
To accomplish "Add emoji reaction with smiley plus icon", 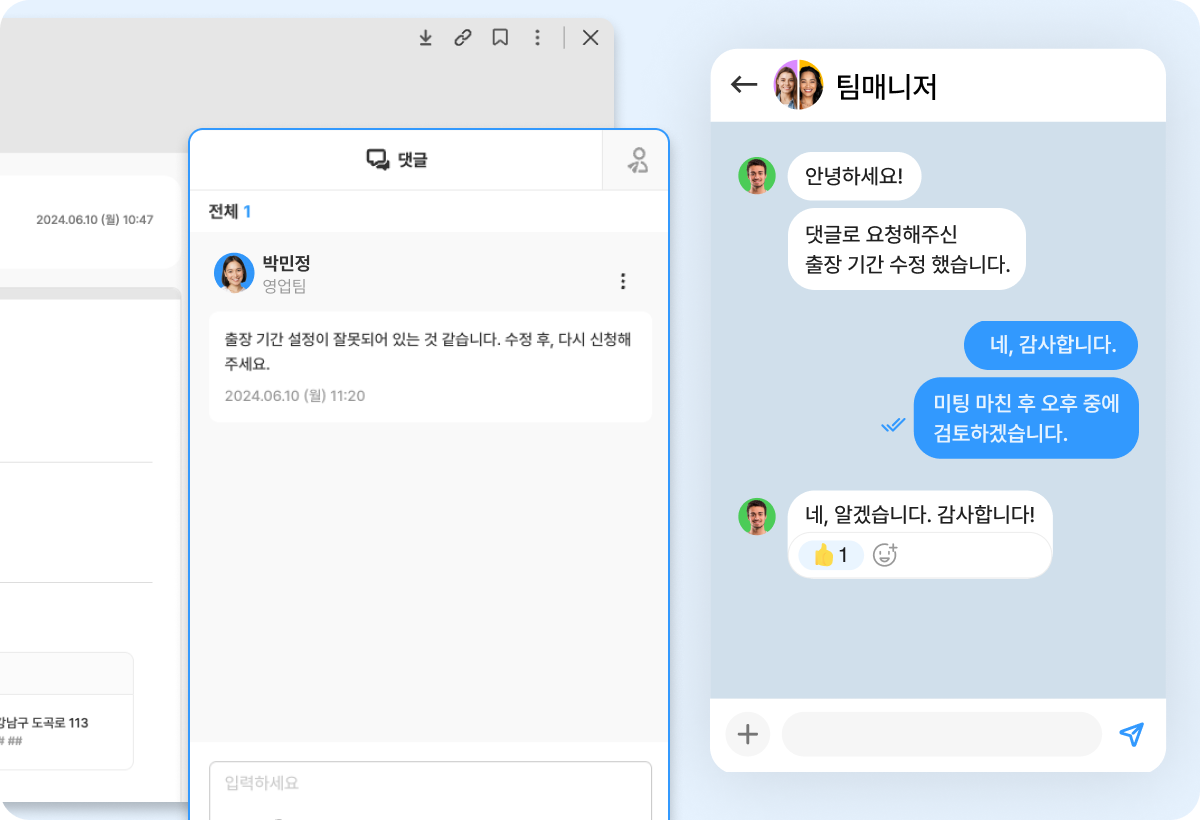I will point(885,555).
